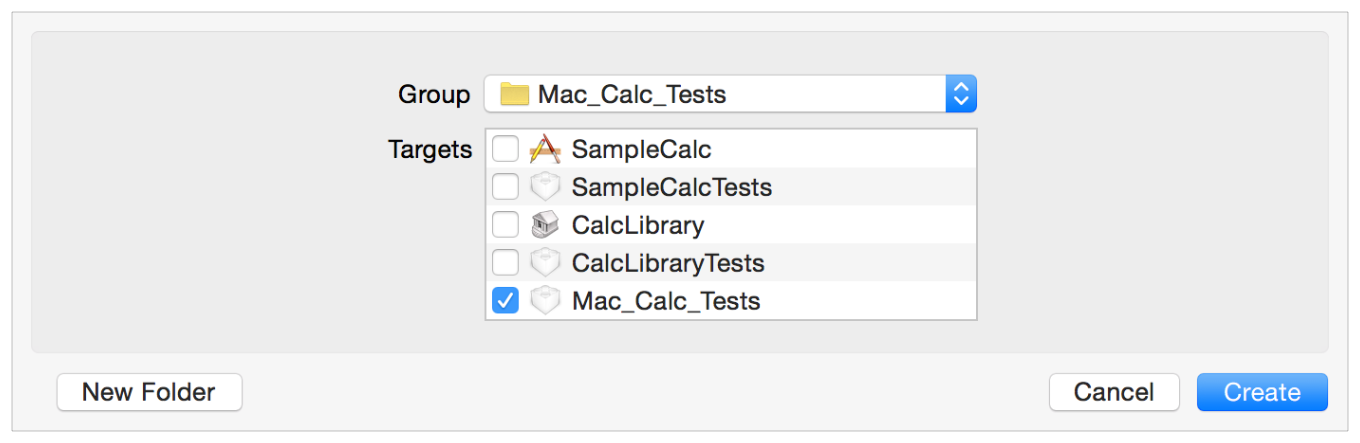Select the SampleCalcTests row label

coord(671,187)
